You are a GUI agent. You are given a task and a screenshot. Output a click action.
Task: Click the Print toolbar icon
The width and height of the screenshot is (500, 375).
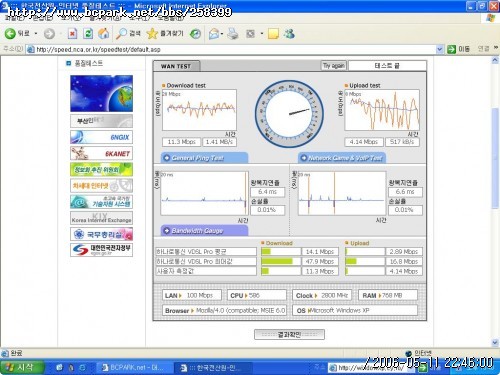233,34
